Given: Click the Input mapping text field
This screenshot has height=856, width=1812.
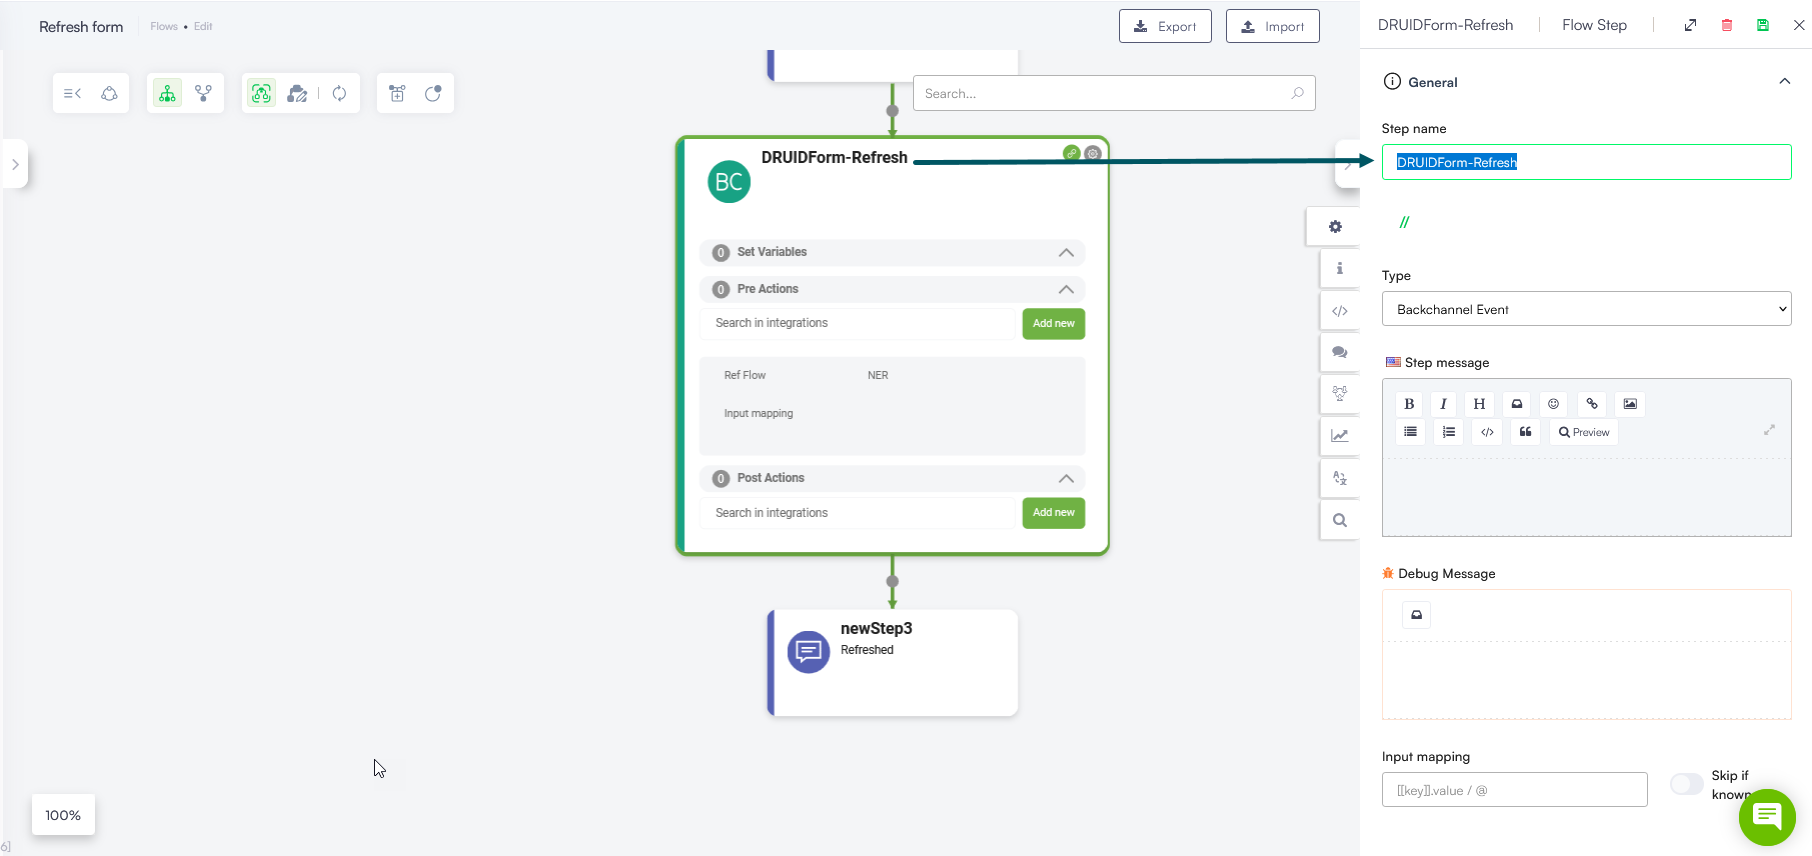Looking at the screenshot, I should pos(1513,790).
